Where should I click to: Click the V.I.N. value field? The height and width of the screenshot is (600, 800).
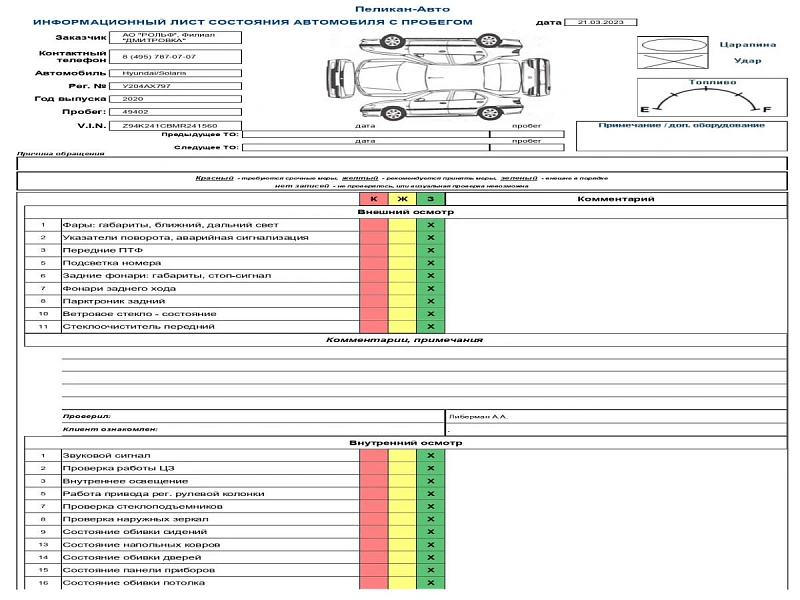pos(178,126)
